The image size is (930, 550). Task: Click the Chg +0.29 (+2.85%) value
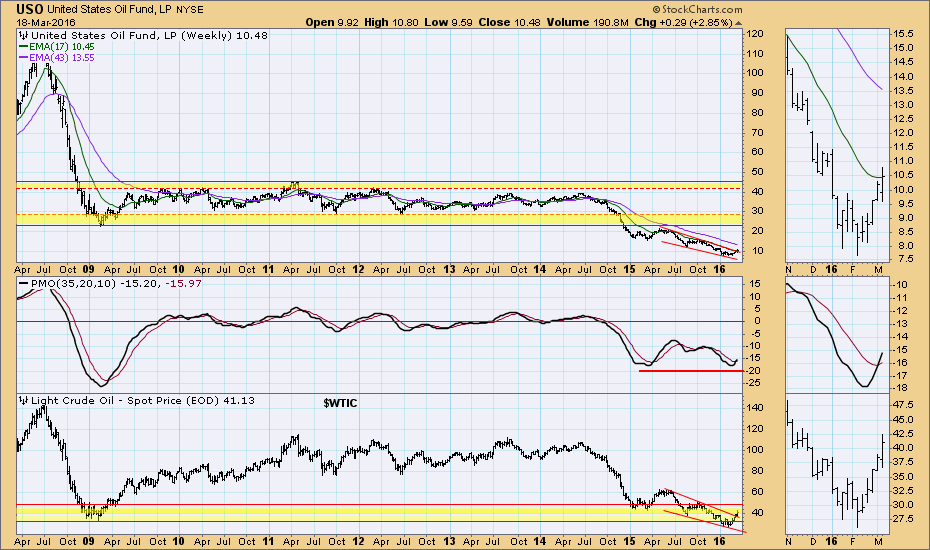[x=683, y=23]
